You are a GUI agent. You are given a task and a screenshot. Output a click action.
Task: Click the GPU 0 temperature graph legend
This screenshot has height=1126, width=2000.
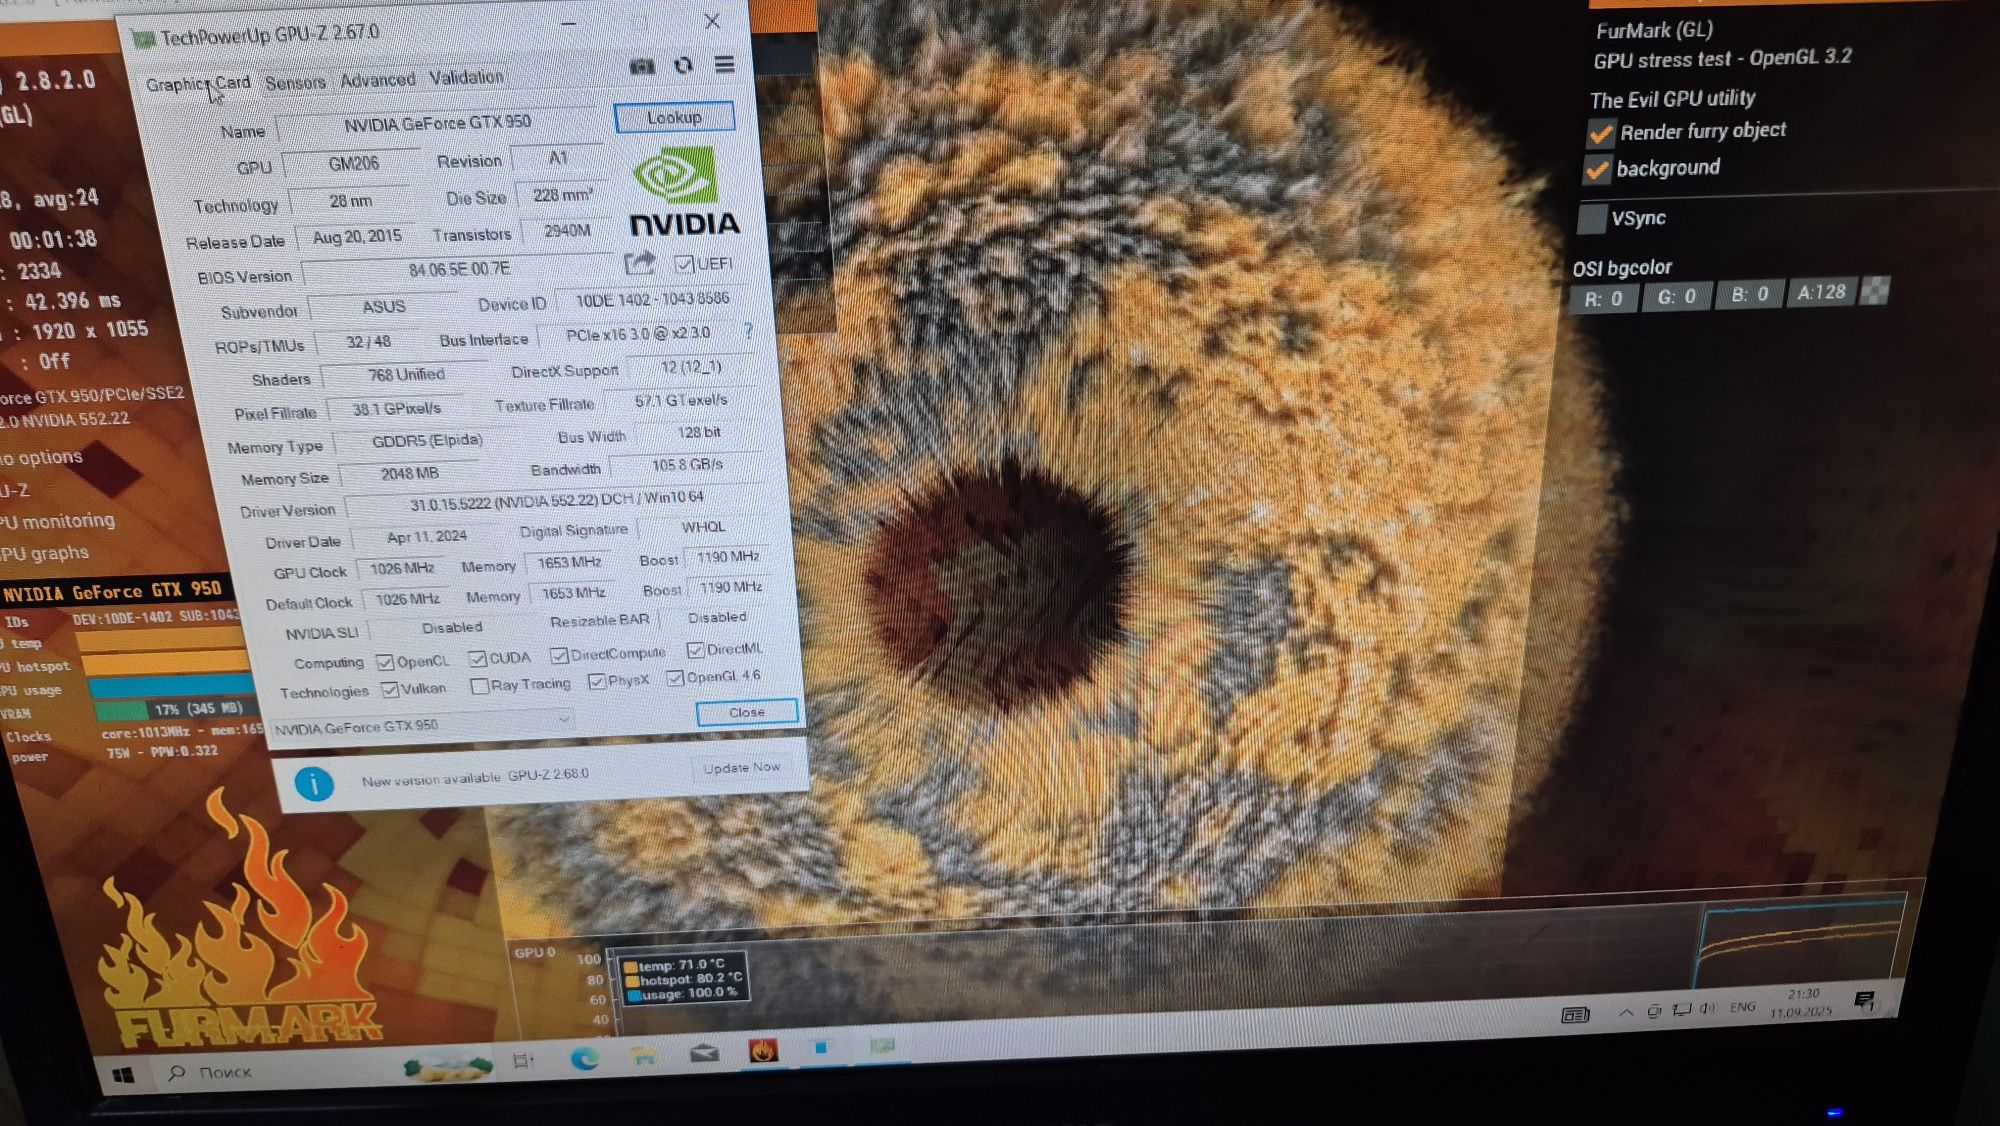(683, 979)
